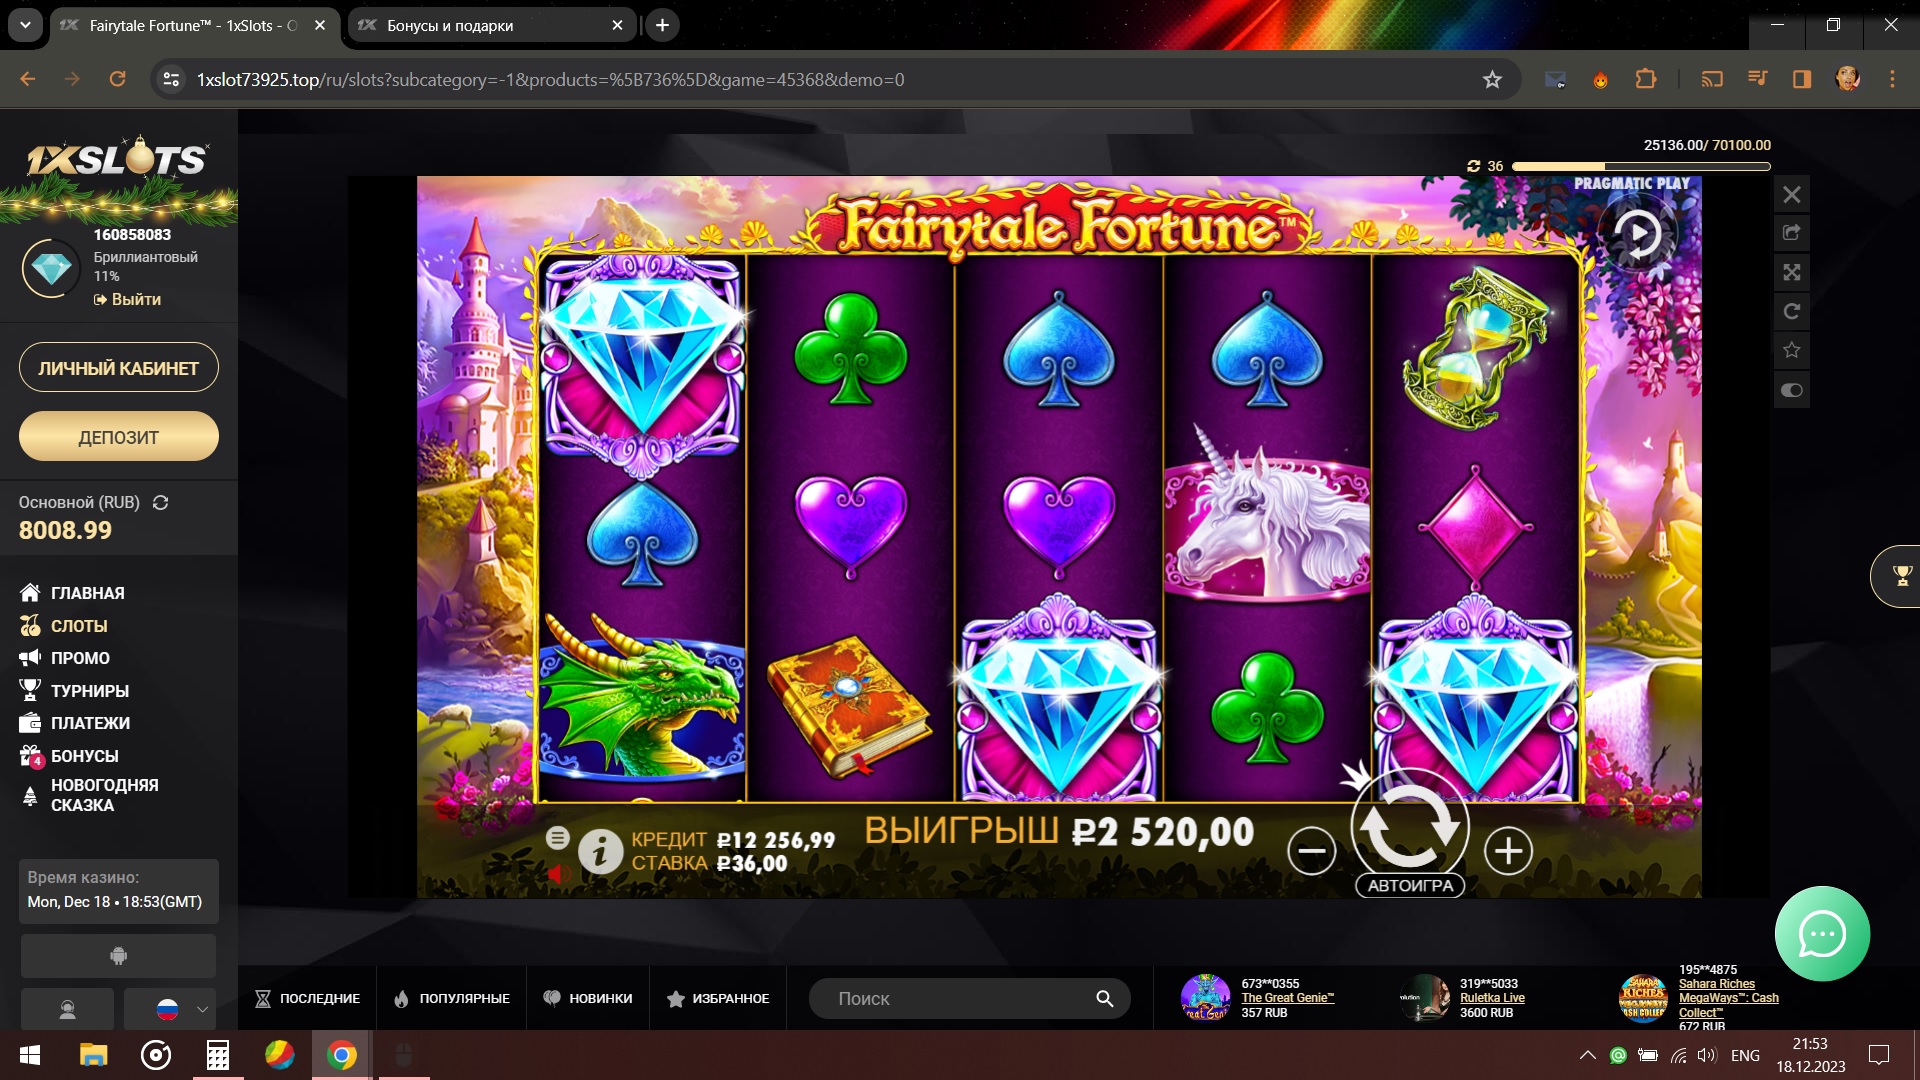
Task: Switch to the ПОПУЛЯРНЫЕ tab
Action: point(452,998)
